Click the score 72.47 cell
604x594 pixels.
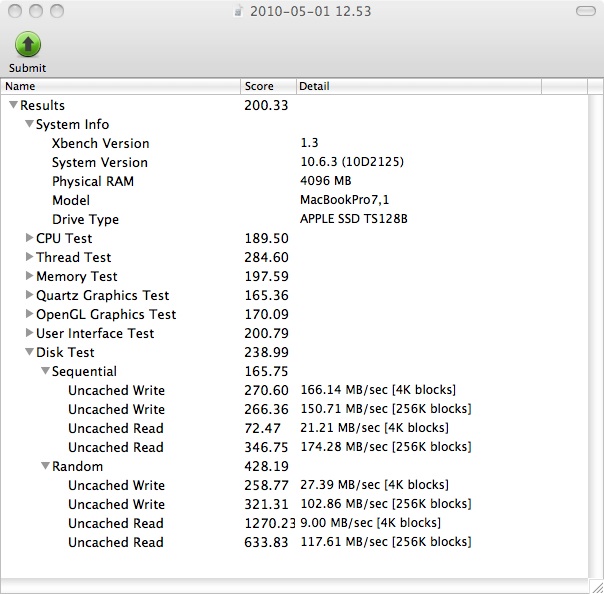pos(262,428)
